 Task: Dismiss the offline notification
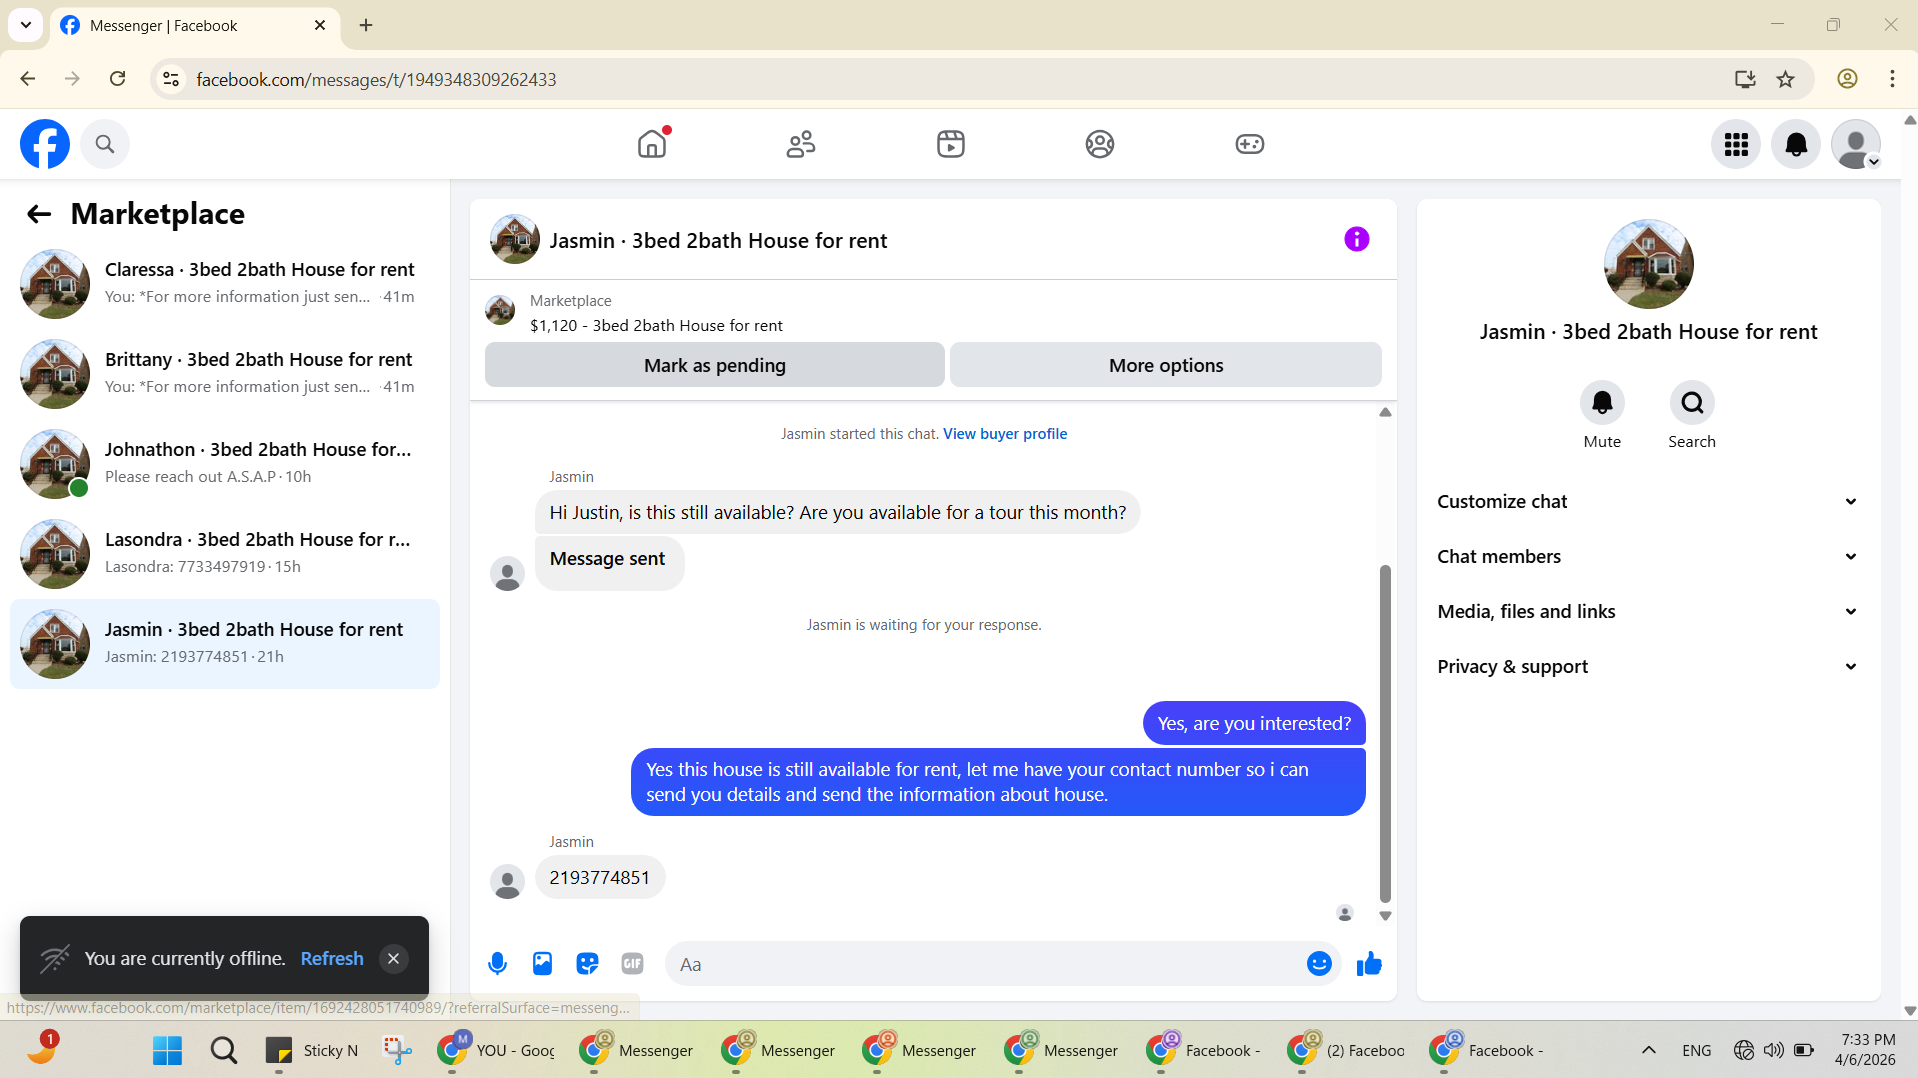[x=394, y=958]
